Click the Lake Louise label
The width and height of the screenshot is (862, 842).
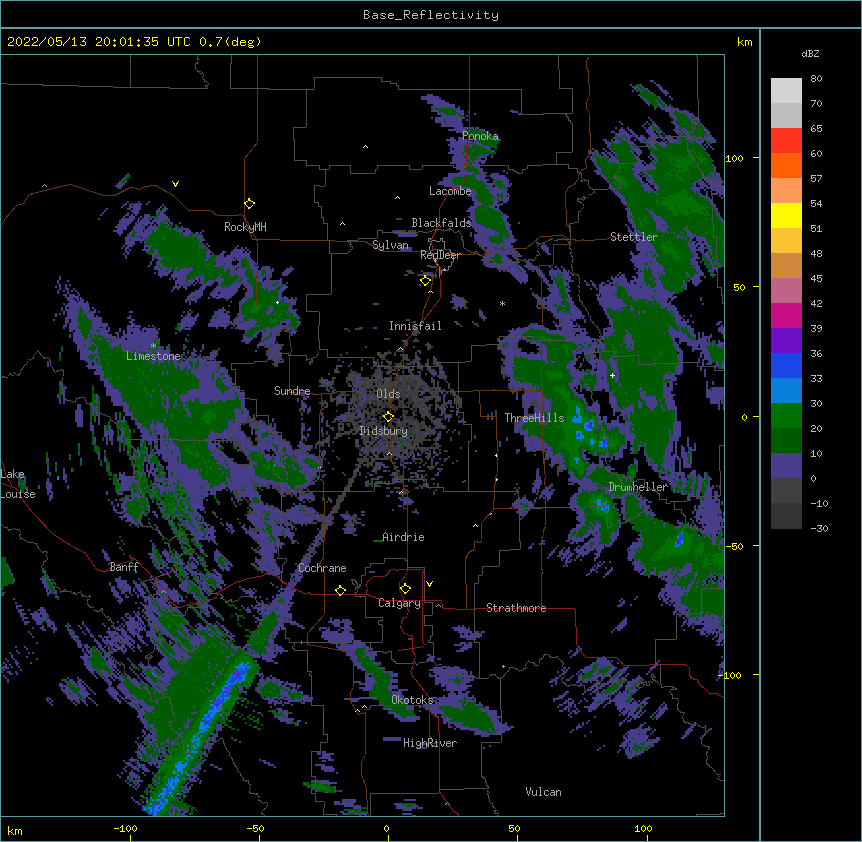point(16,484)
